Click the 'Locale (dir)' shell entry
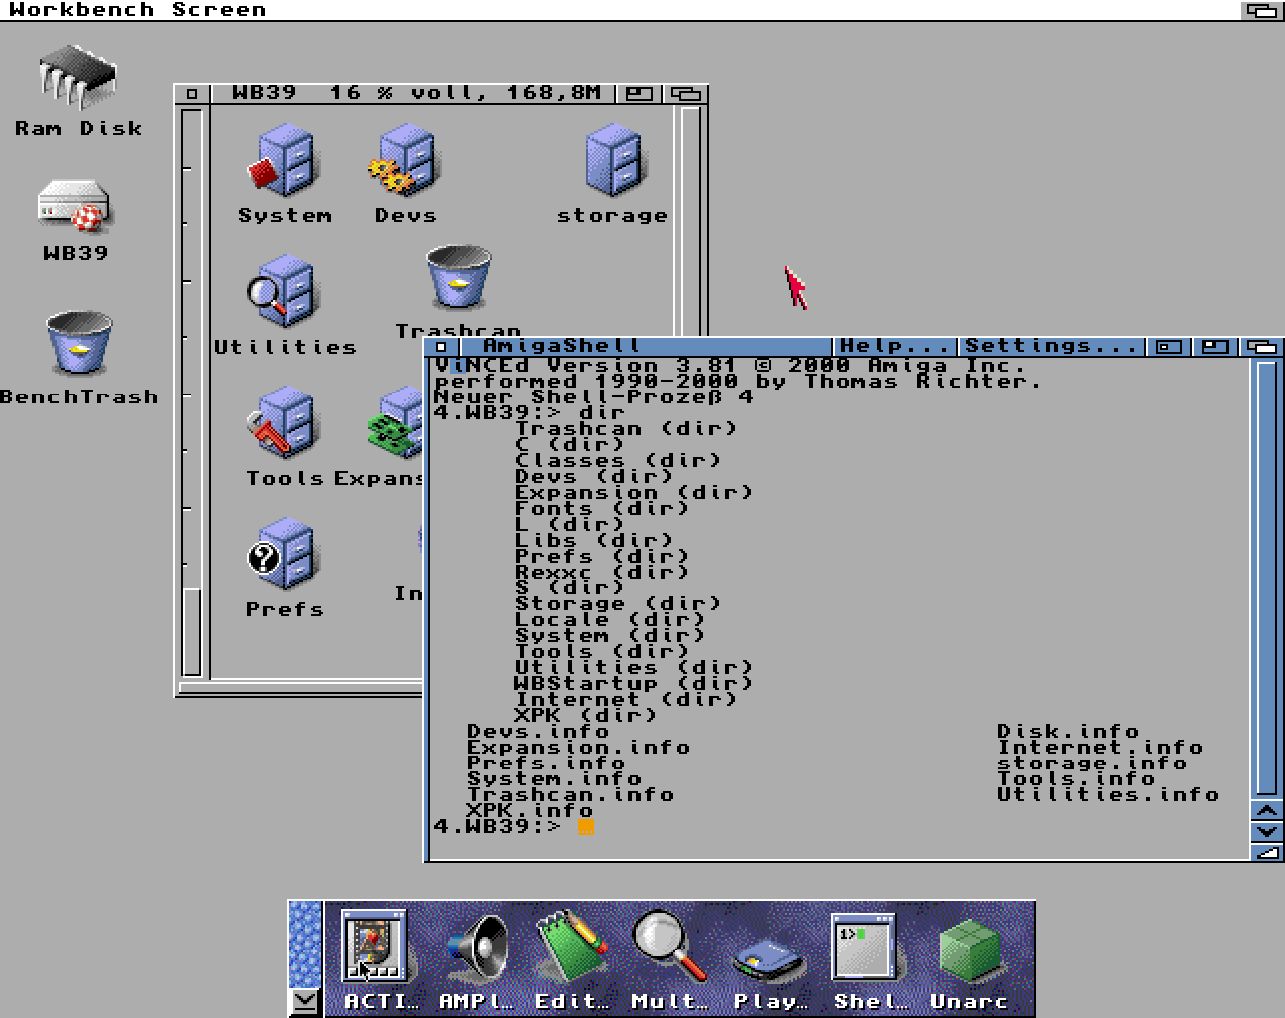The width and height of the screenshot is (1285, 1018). 611,620
